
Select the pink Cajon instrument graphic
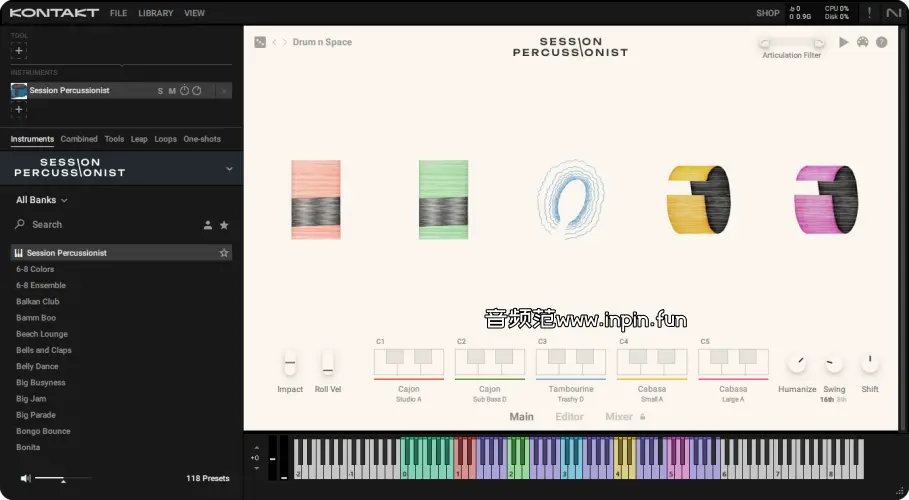click(x=316, y=200)
